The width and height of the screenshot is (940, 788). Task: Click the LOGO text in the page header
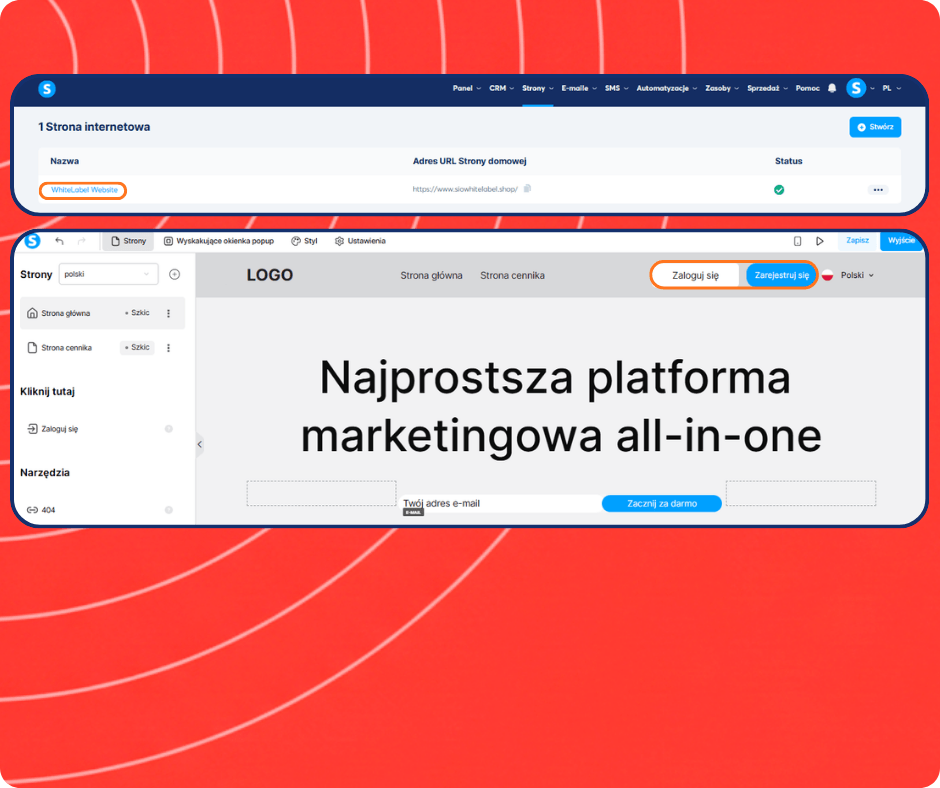click(270, 275)
